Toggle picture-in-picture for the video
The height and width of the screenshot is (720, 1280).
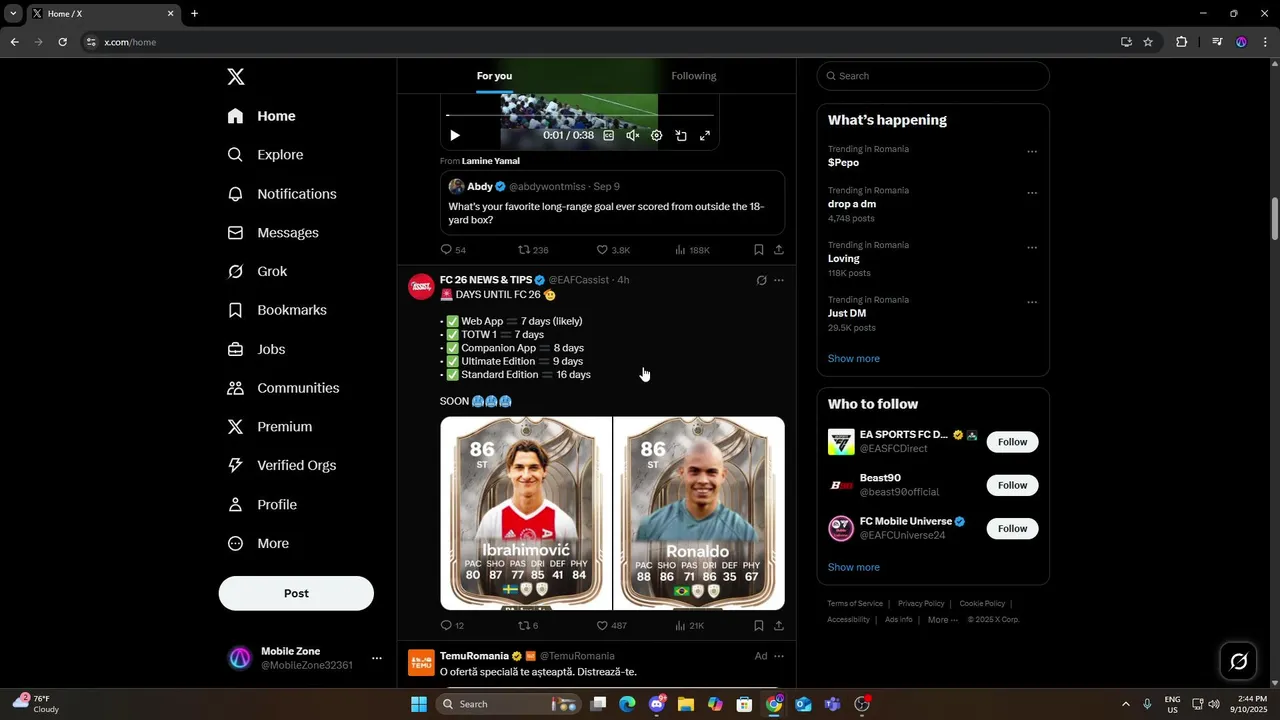click(681, 135)
